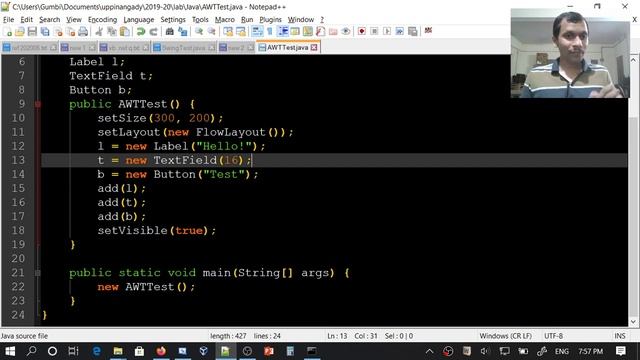Click the Paste clipboard icon
The image size is (640, 360).
125,31
